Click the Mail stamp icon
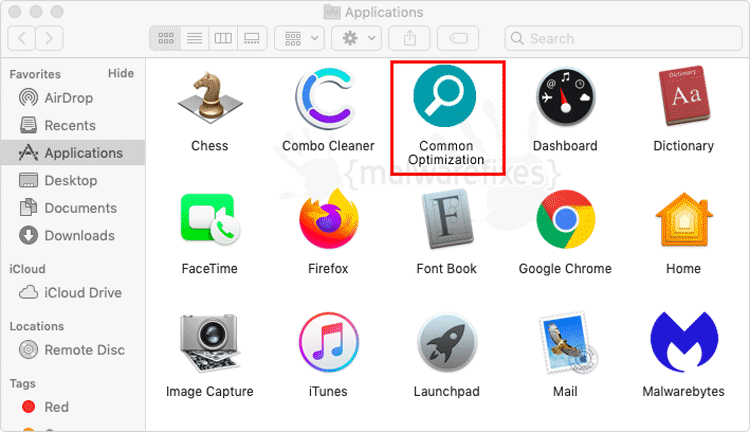 [567, 343]
